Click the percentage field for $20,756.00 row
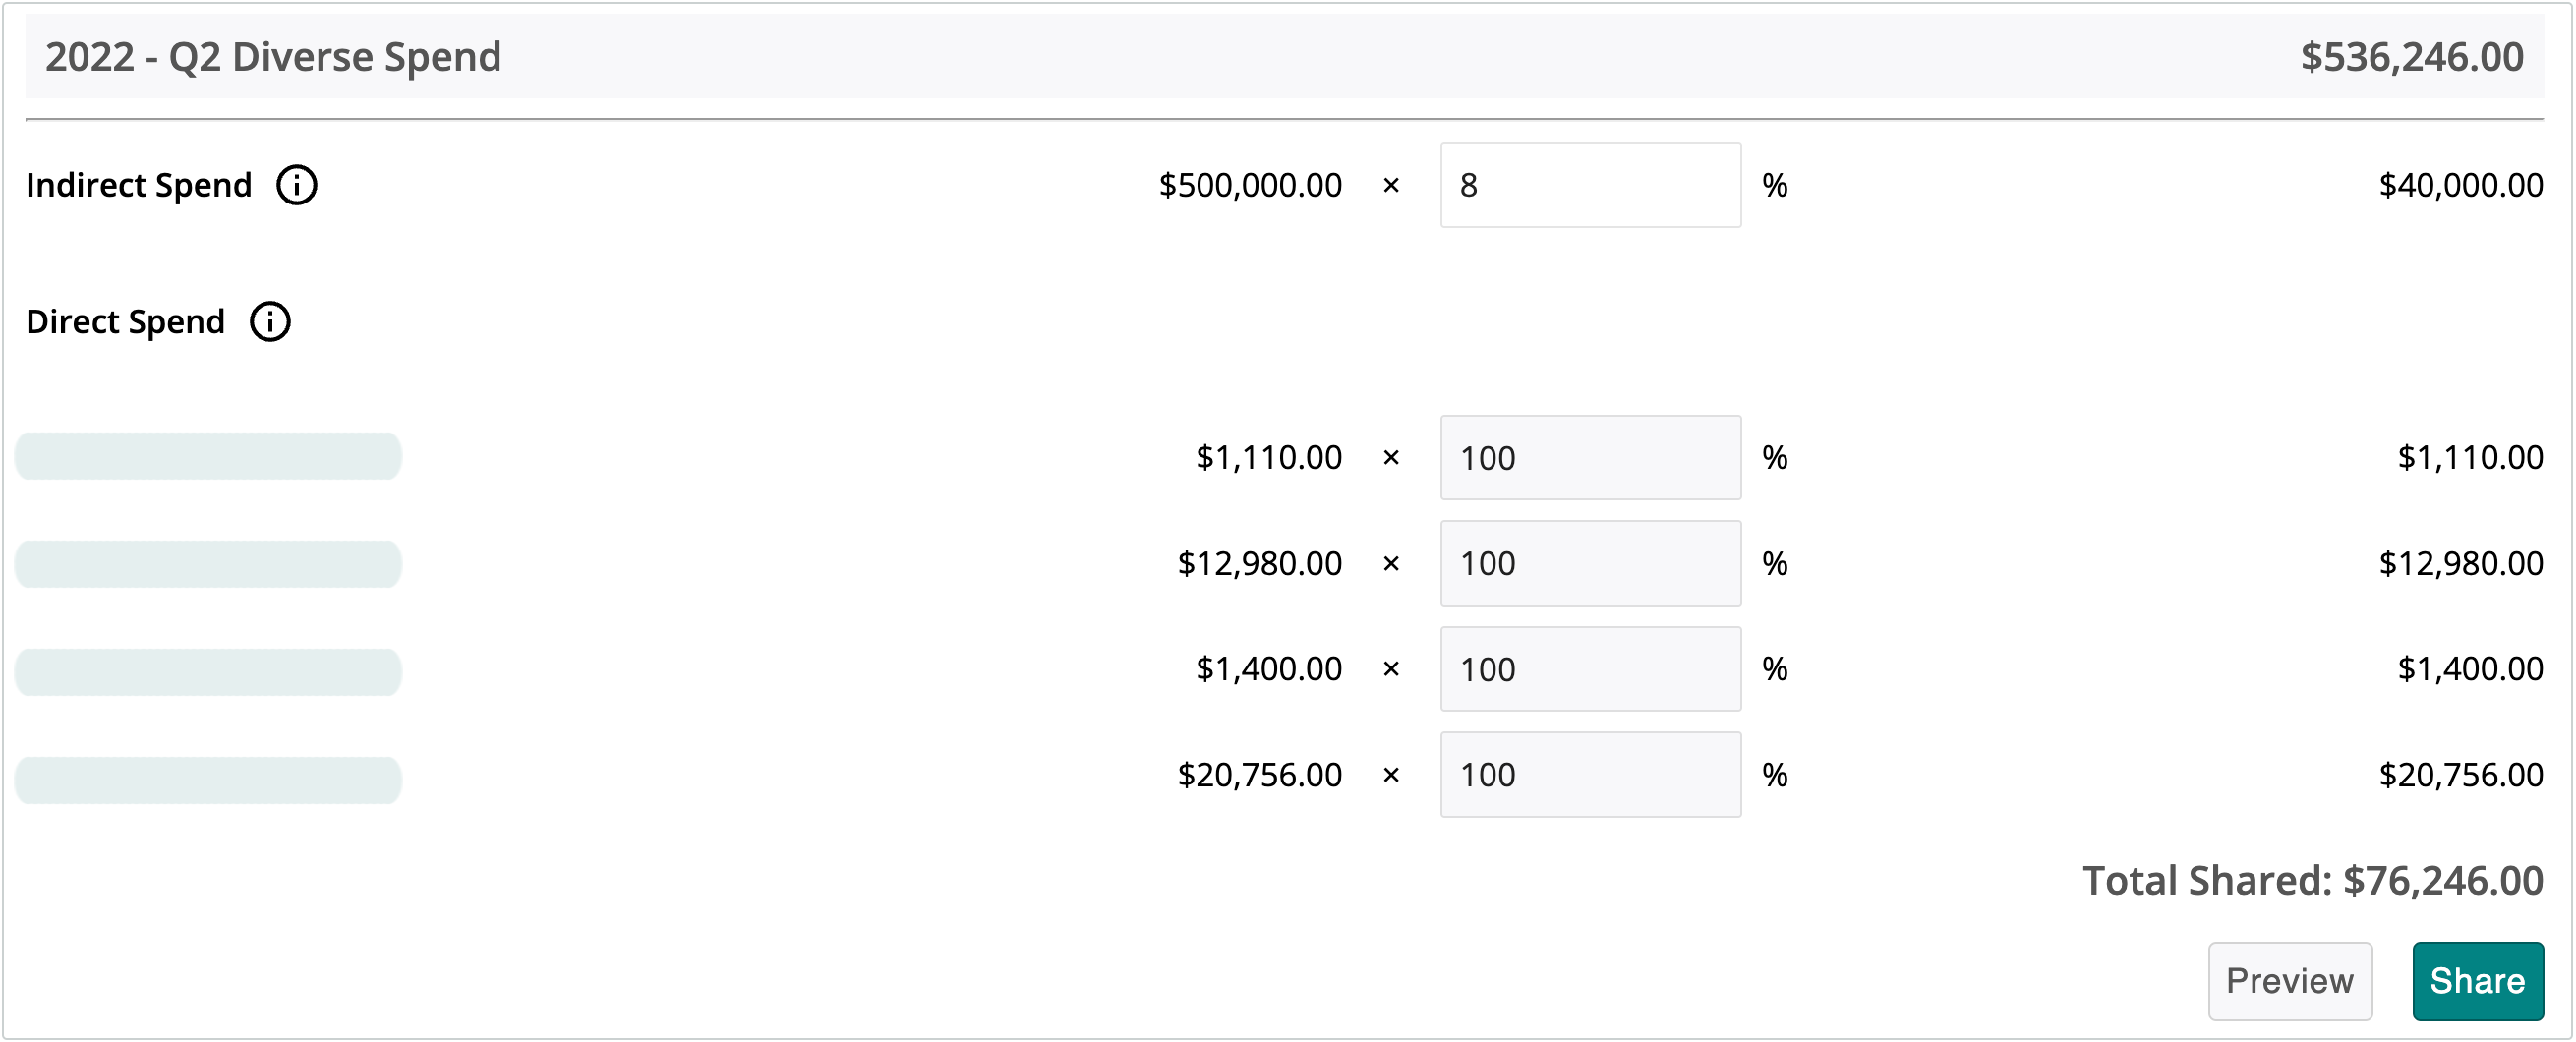Viewport: 2576px width, 1042px height. 1589,775
